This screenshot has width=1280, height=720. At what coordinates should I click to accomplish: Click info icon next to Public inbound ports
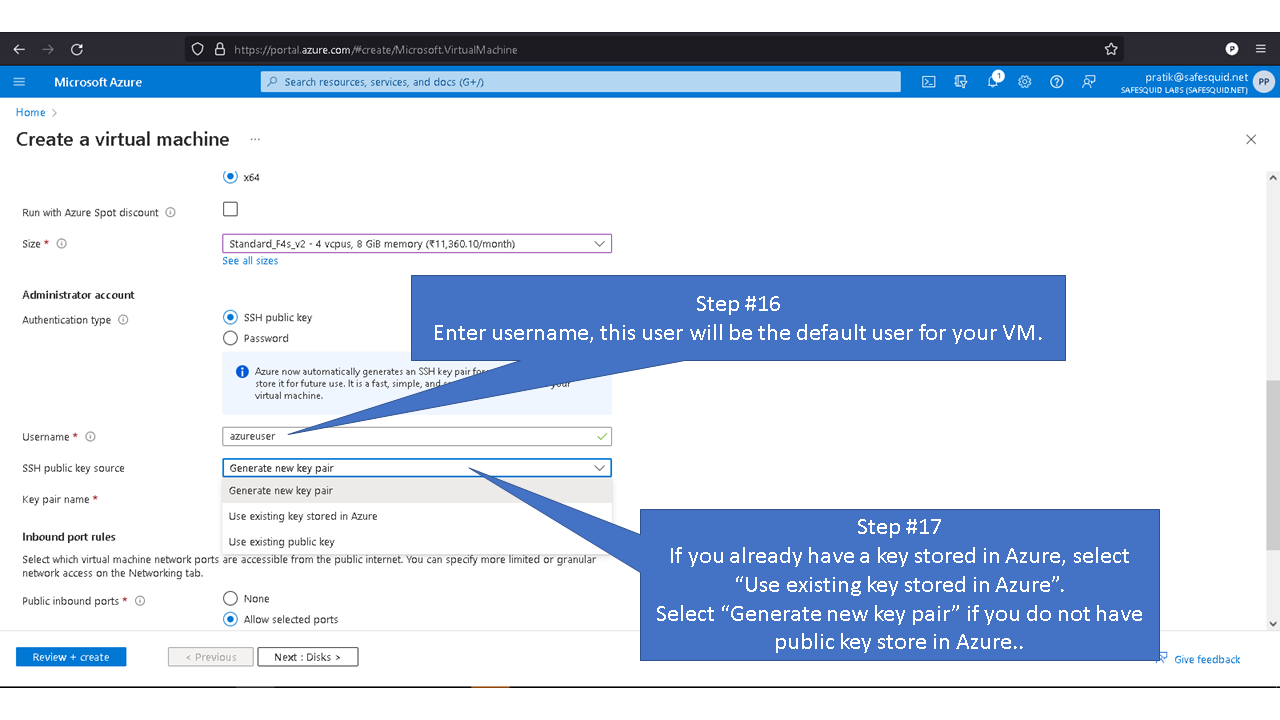coord(140,601)
